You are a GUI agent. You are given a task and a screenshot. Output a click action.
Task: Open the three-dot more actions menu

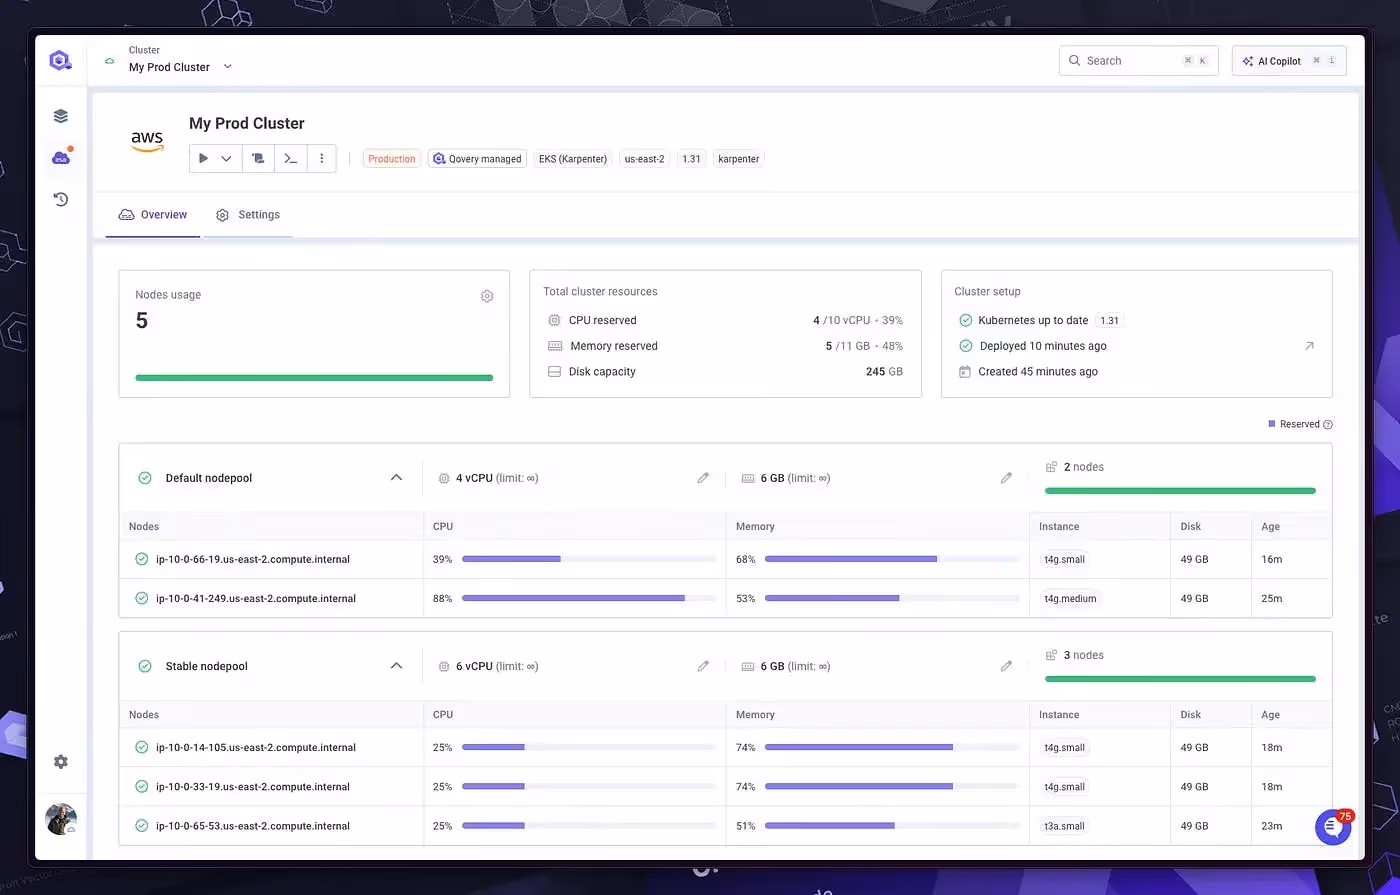pyautogui.click(x=321, y=158)
